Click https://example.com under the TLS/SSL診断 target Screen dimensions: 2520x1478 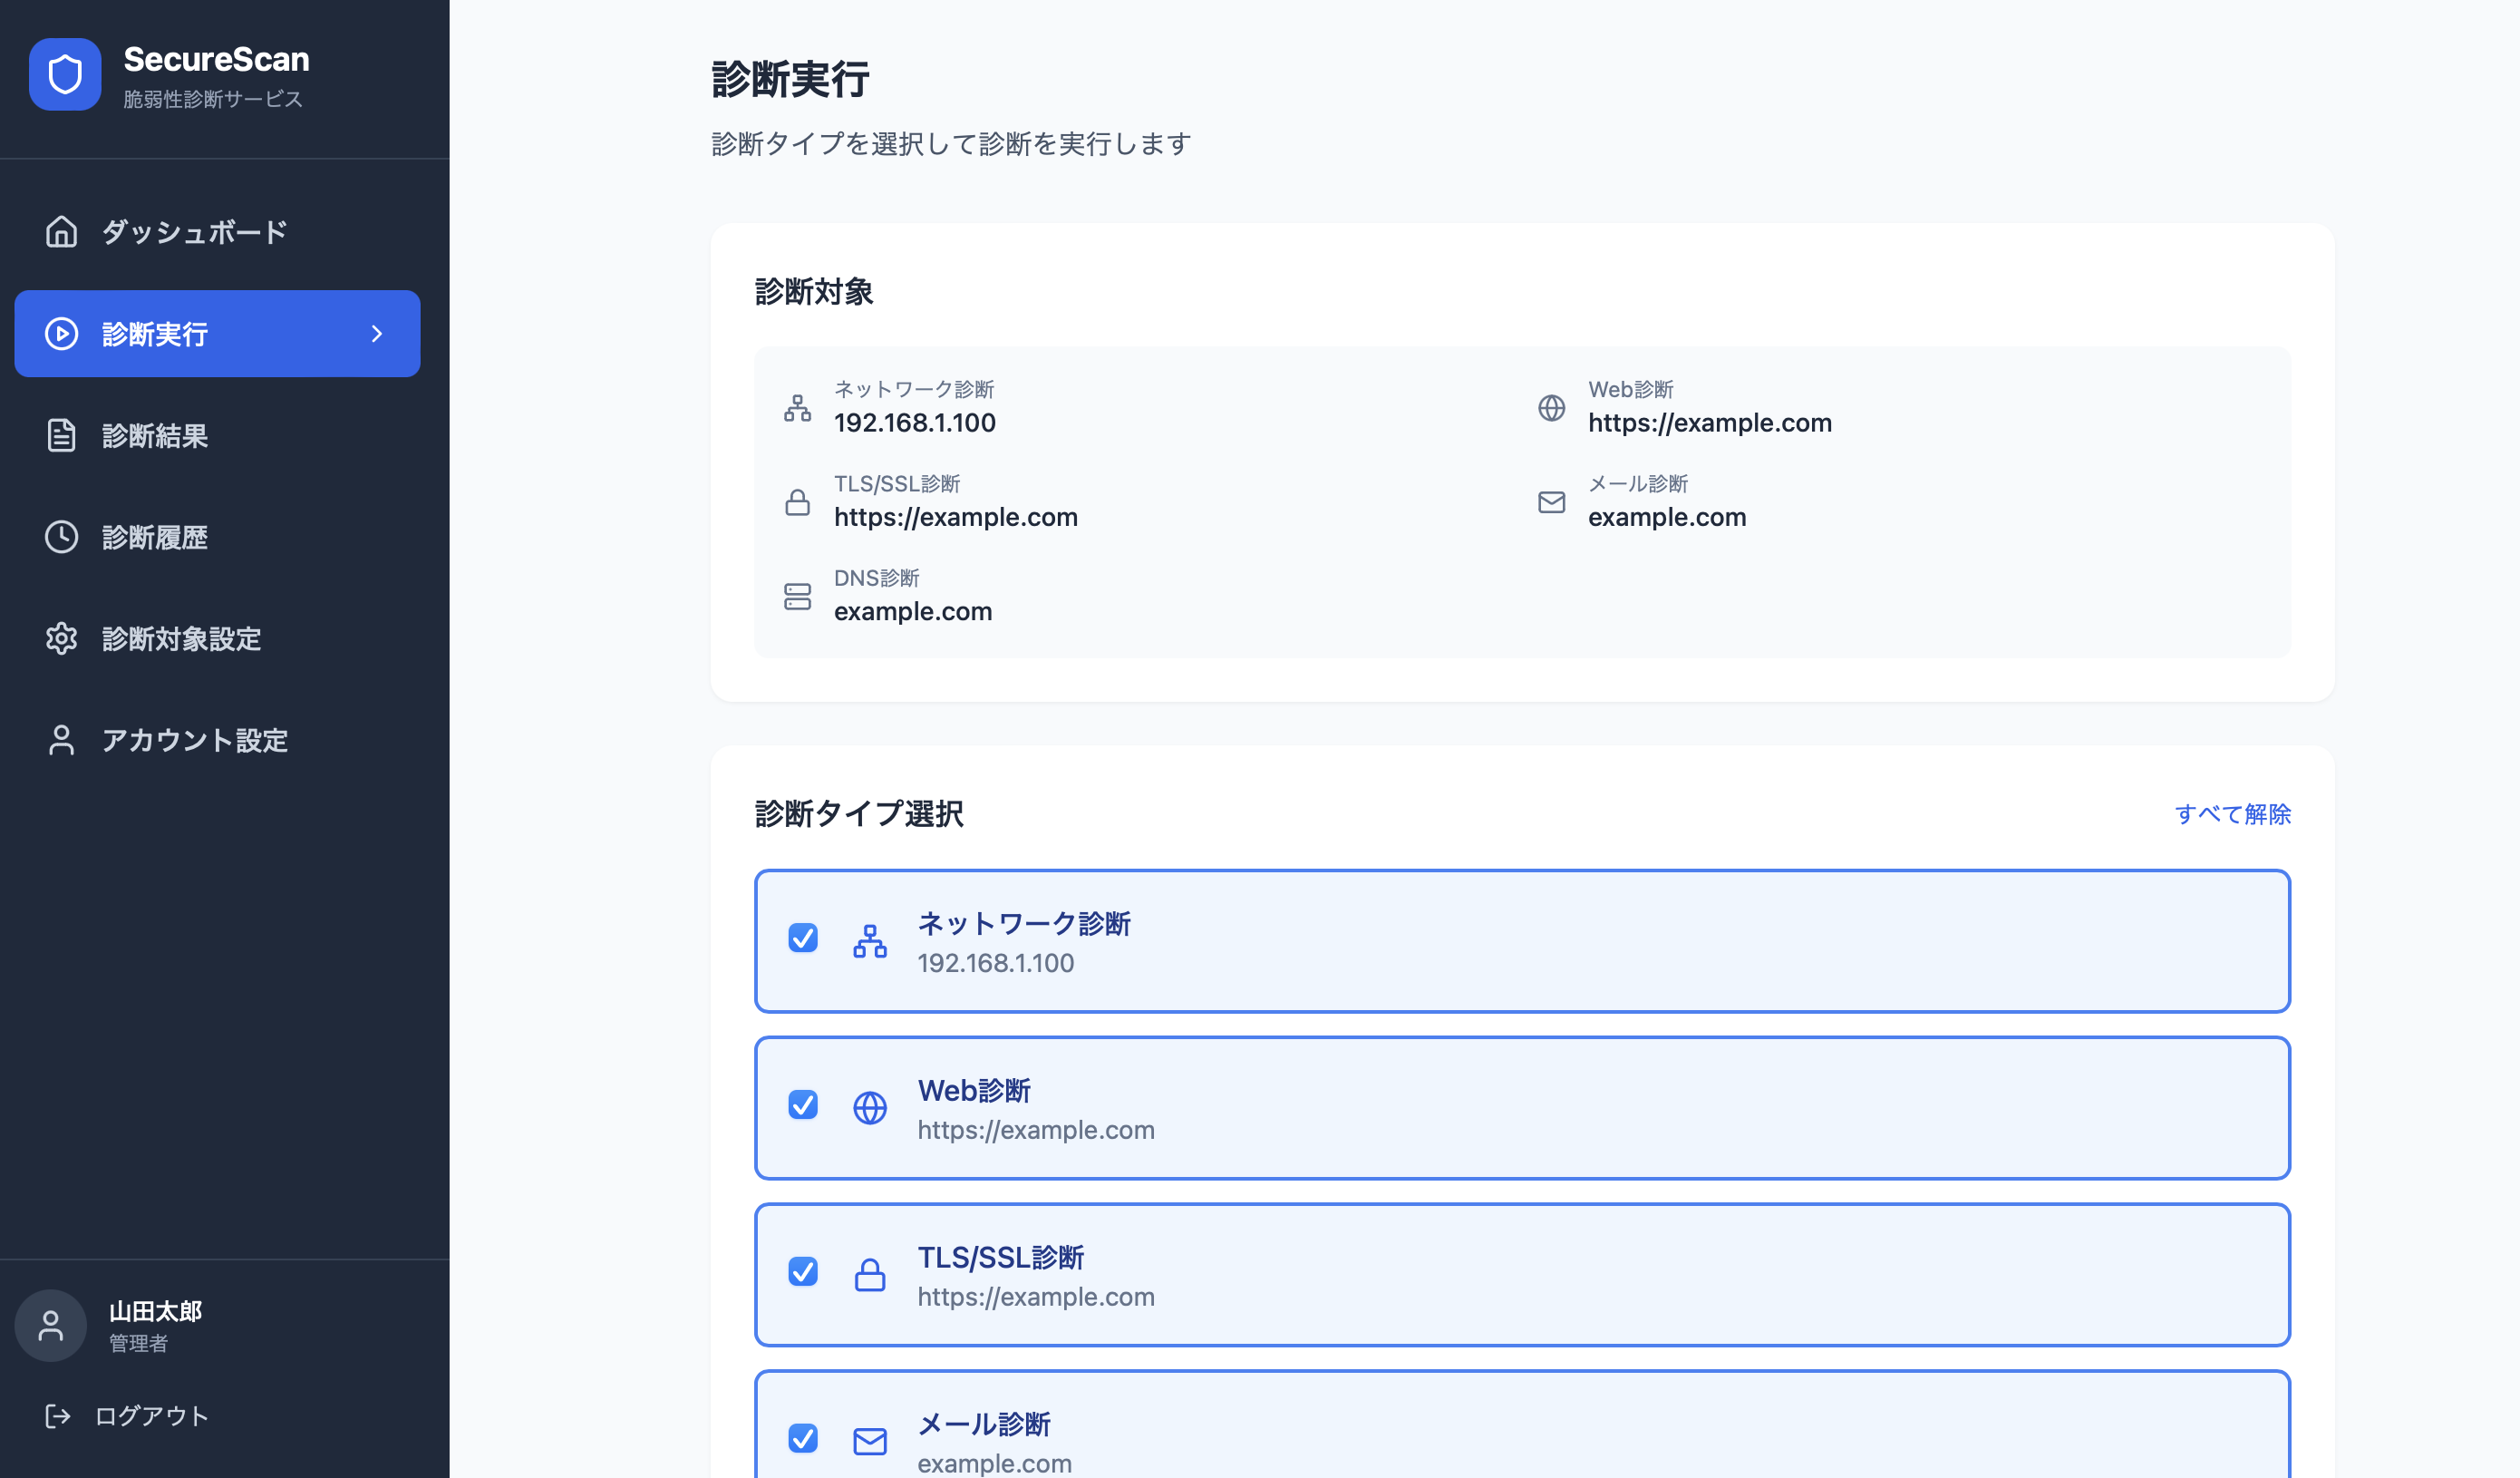click(x=956, y=517)
